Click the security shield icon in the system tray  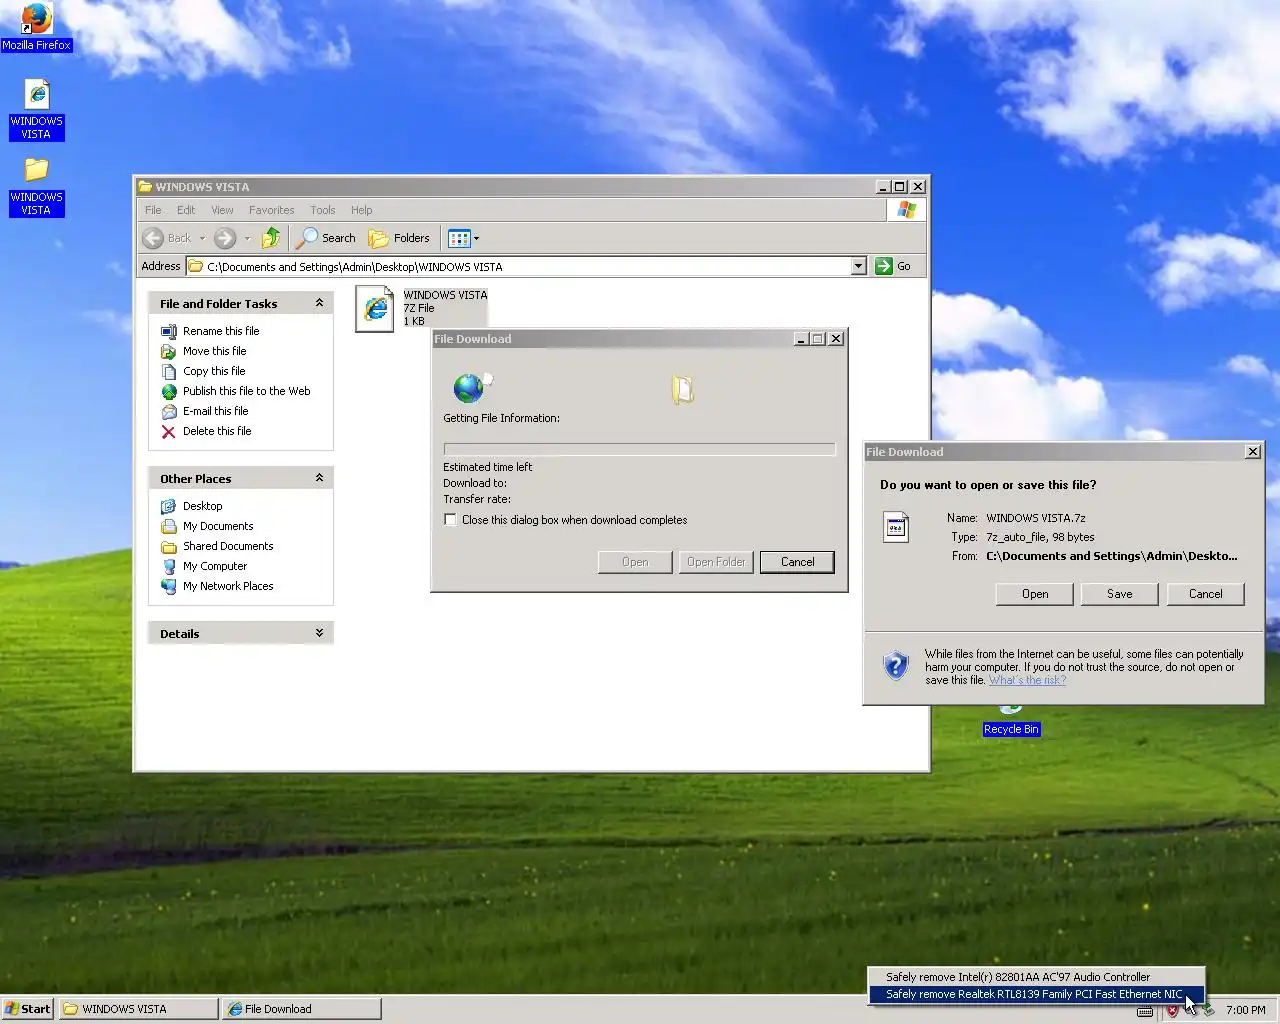pyautogui.click(x=1172, y=1010)
